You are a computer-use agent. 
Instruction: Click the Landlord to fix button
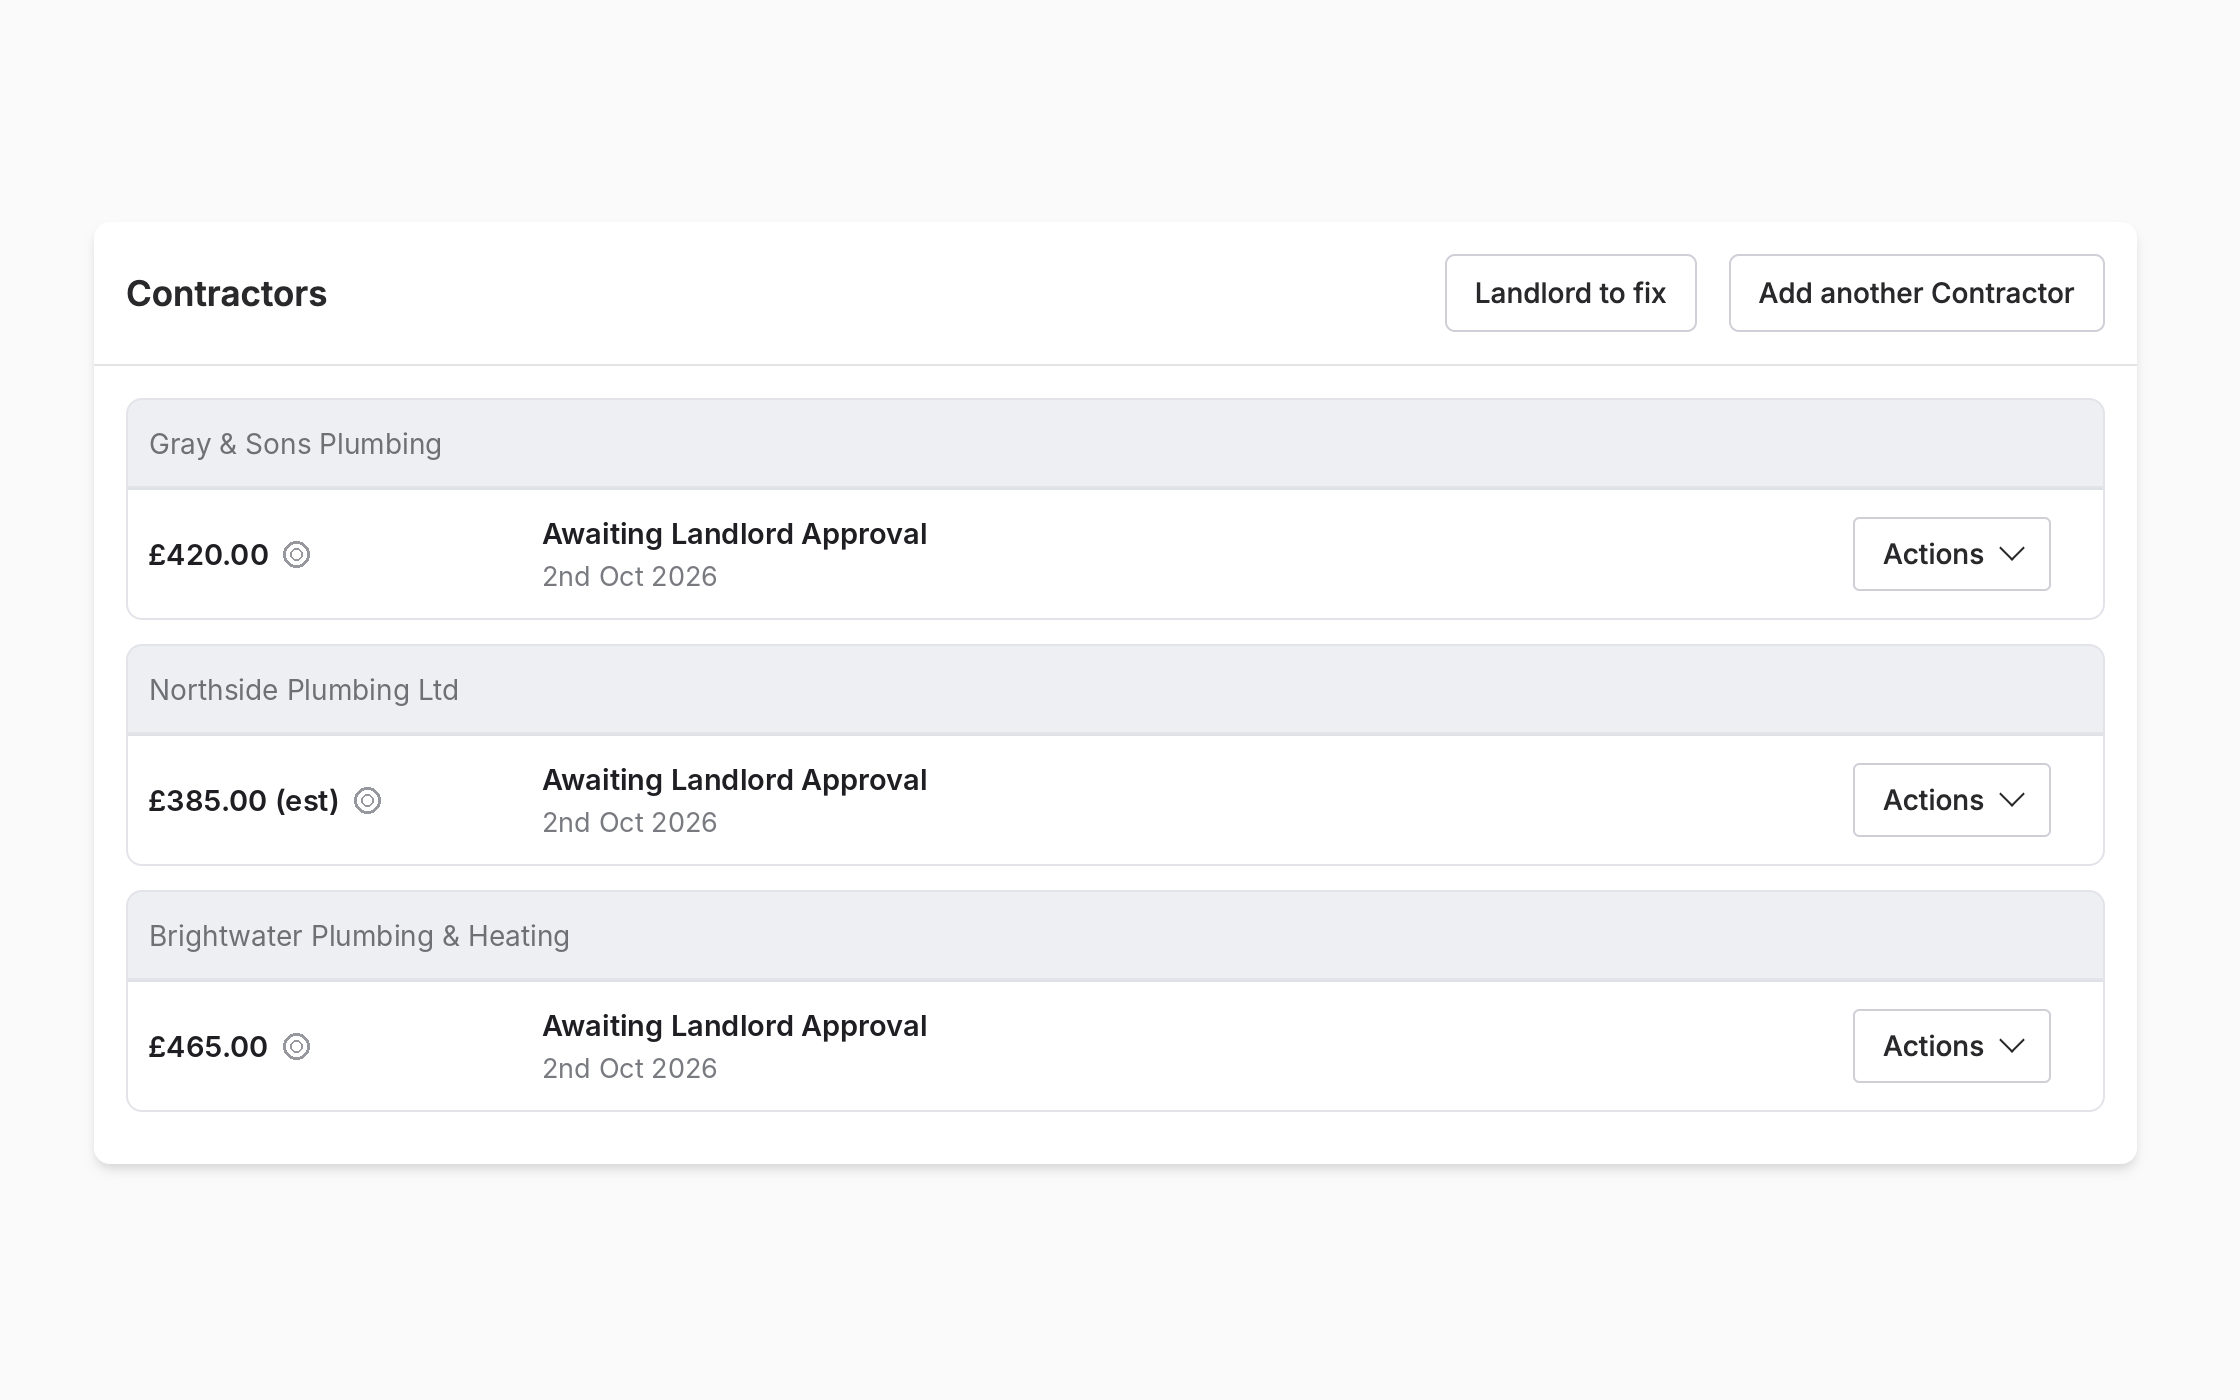[x=1570, y=293]
